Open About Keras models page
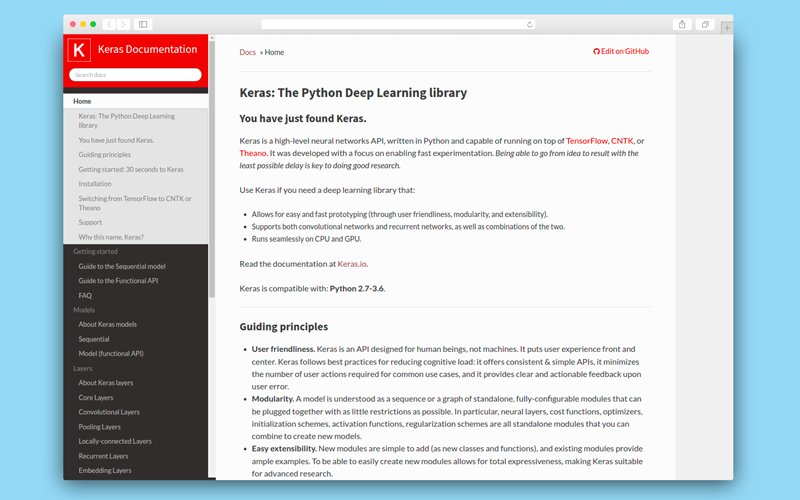Viewport: 800px width, 500px height. pos(108,324)
